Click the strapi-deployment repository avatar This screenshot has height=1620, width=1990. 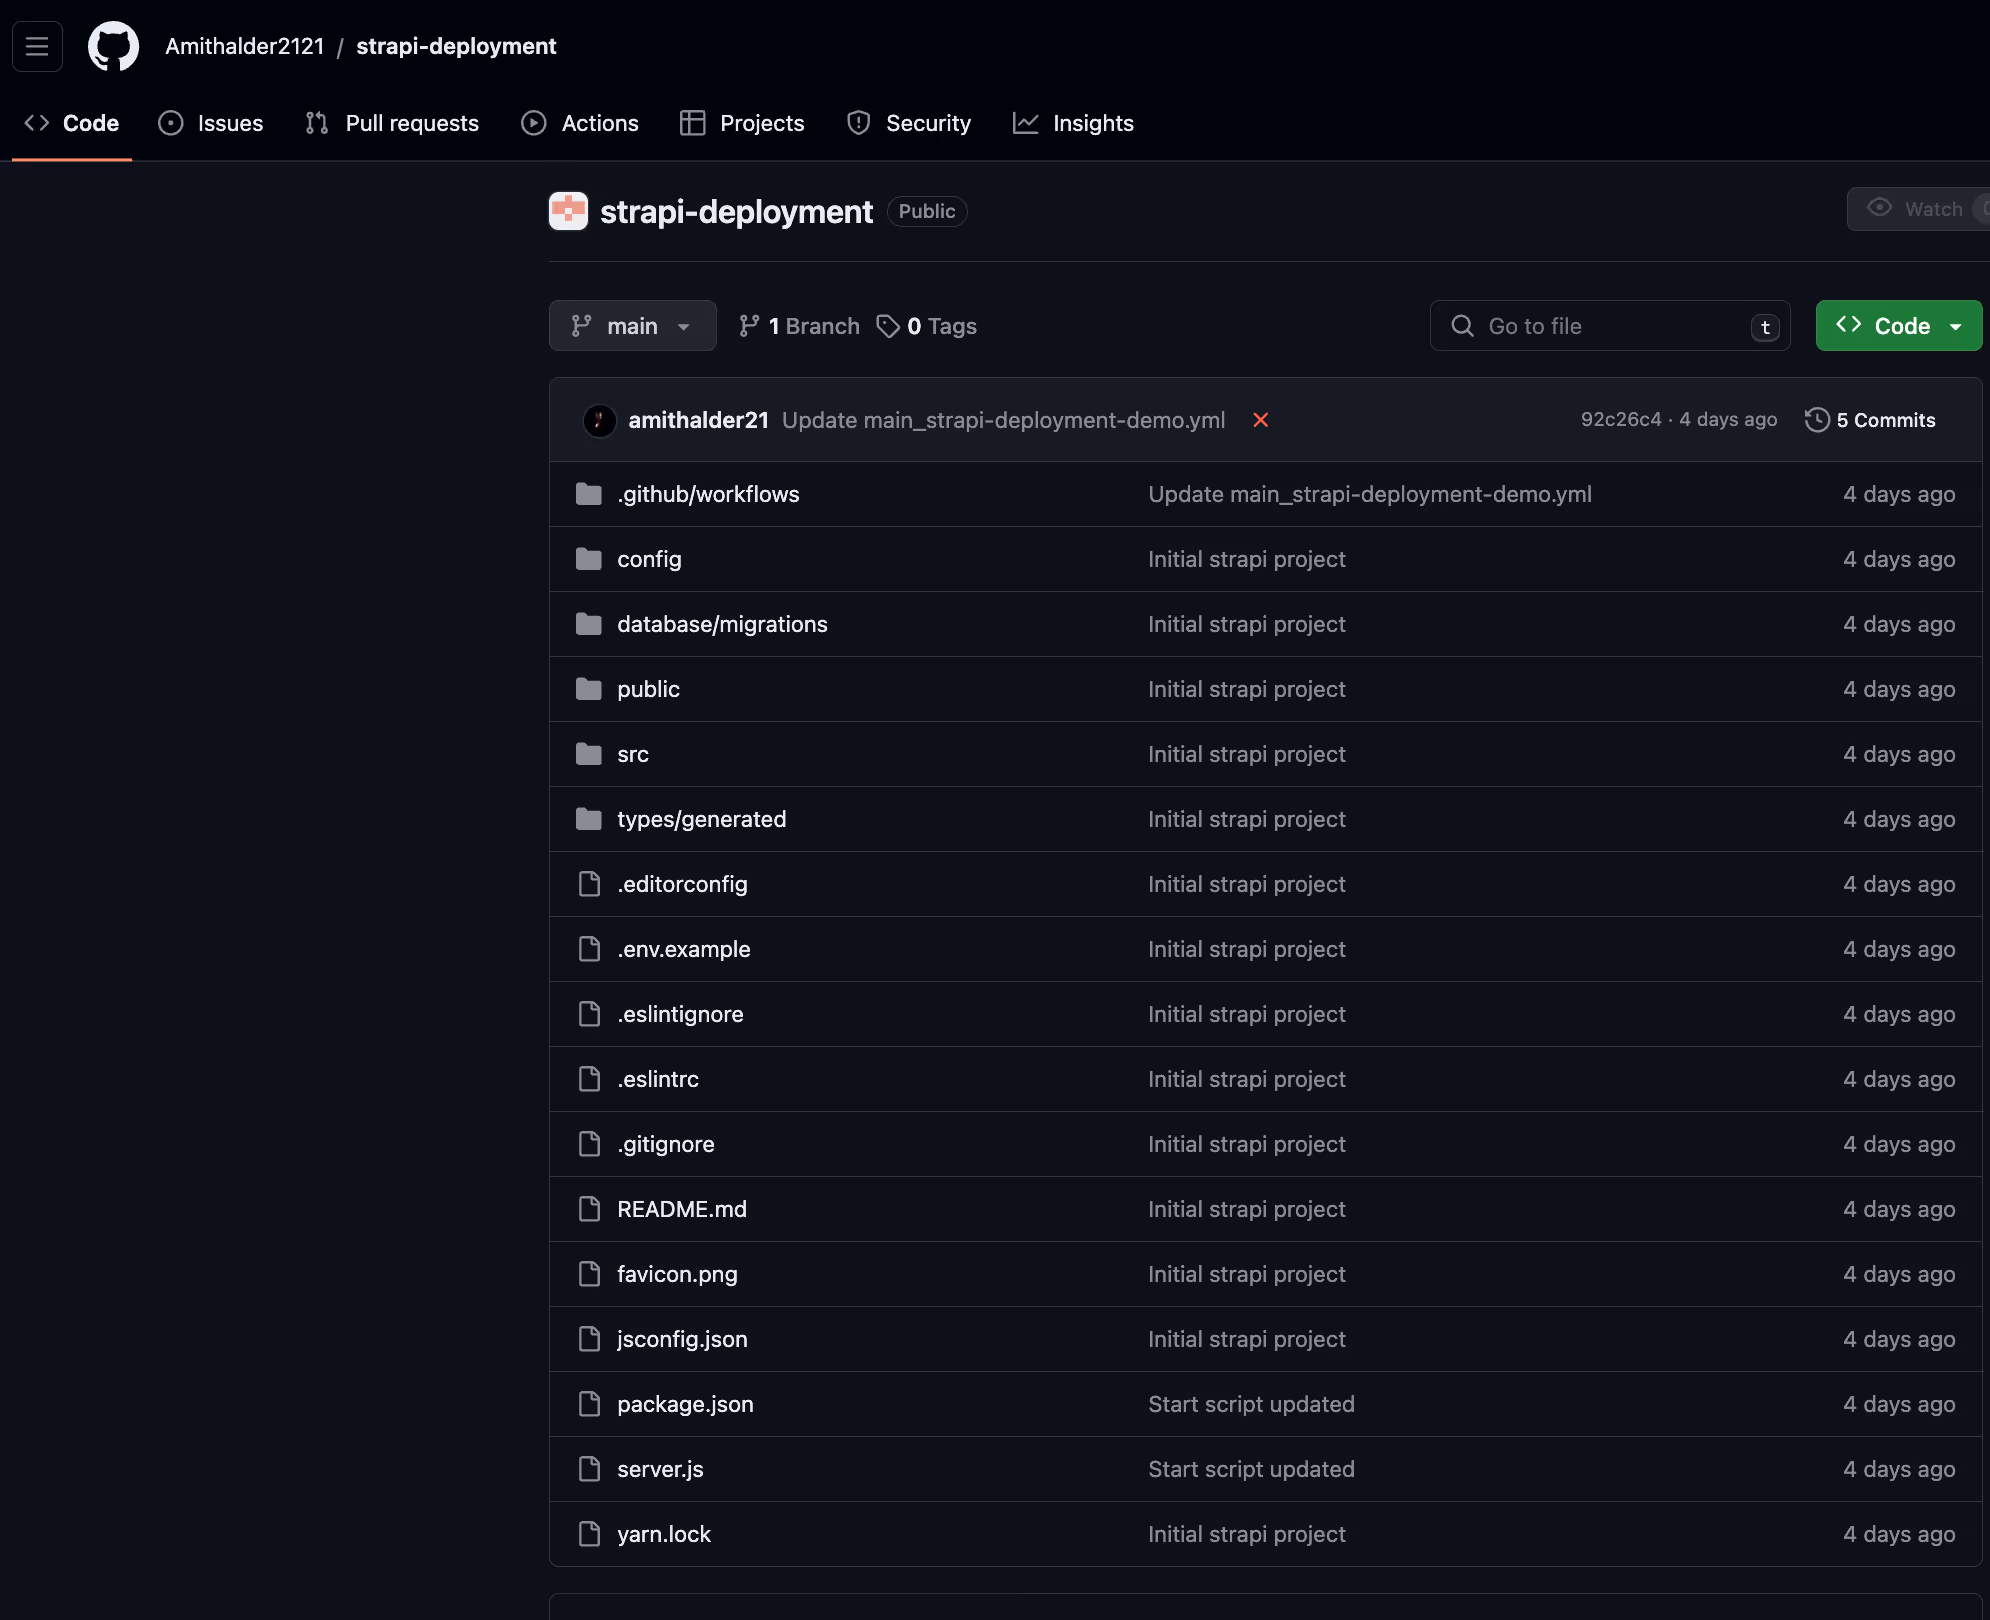[568, 211]
